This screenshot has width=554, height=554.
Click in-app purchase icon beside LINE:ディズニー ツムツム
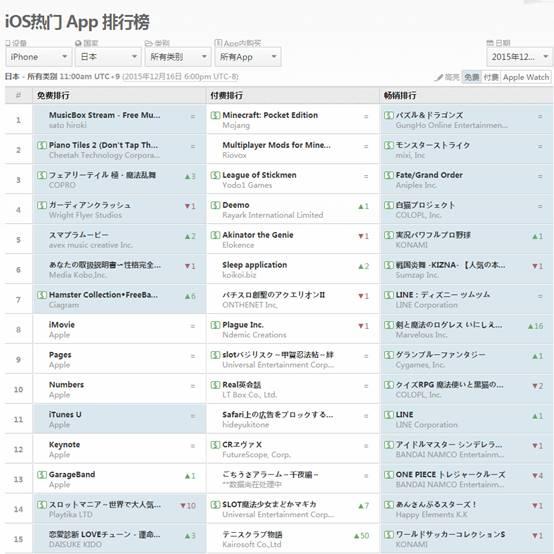[x=389, y=295]
